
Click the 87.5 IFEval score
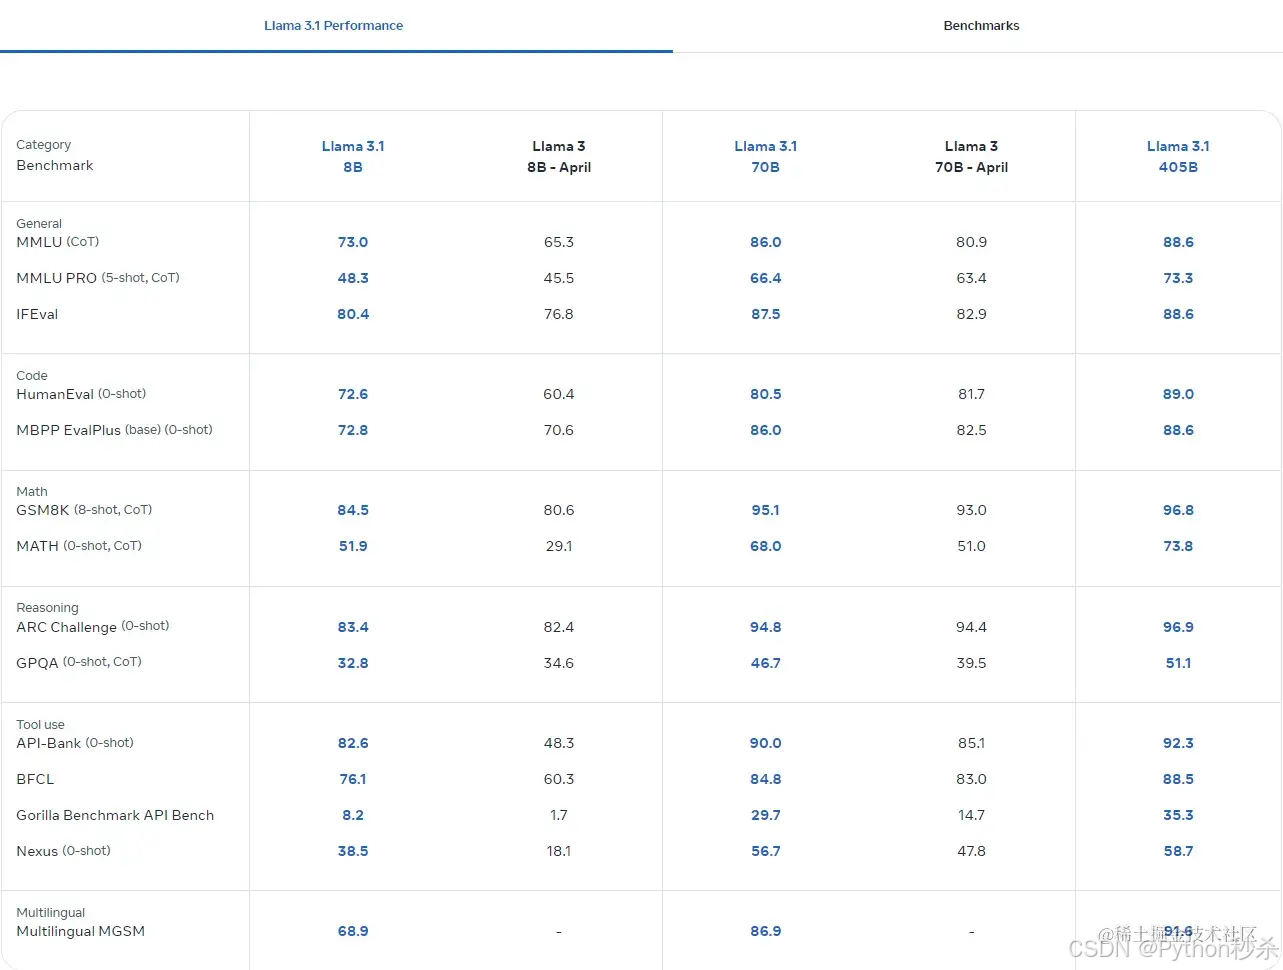tap(766, 314)
